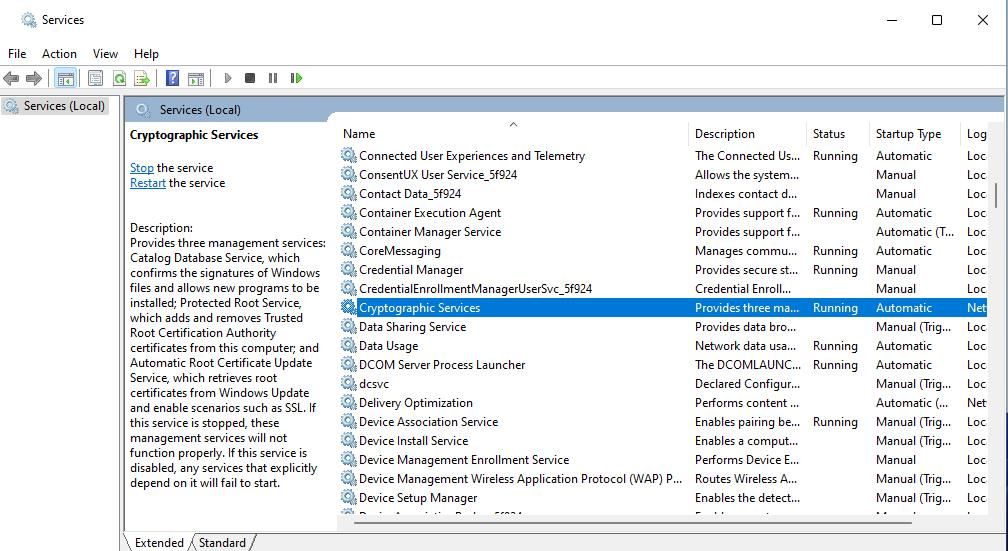Click the Back arrow in the toolbar

click(x=12, y=78)
